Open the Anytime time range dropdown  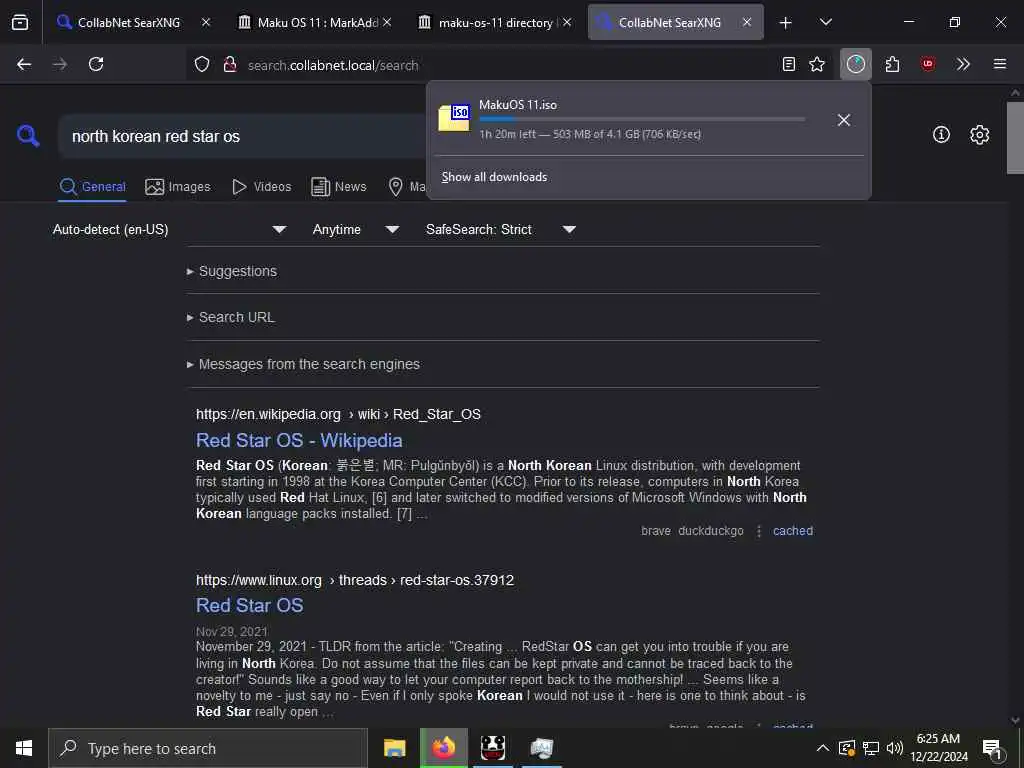pos(356,230)
